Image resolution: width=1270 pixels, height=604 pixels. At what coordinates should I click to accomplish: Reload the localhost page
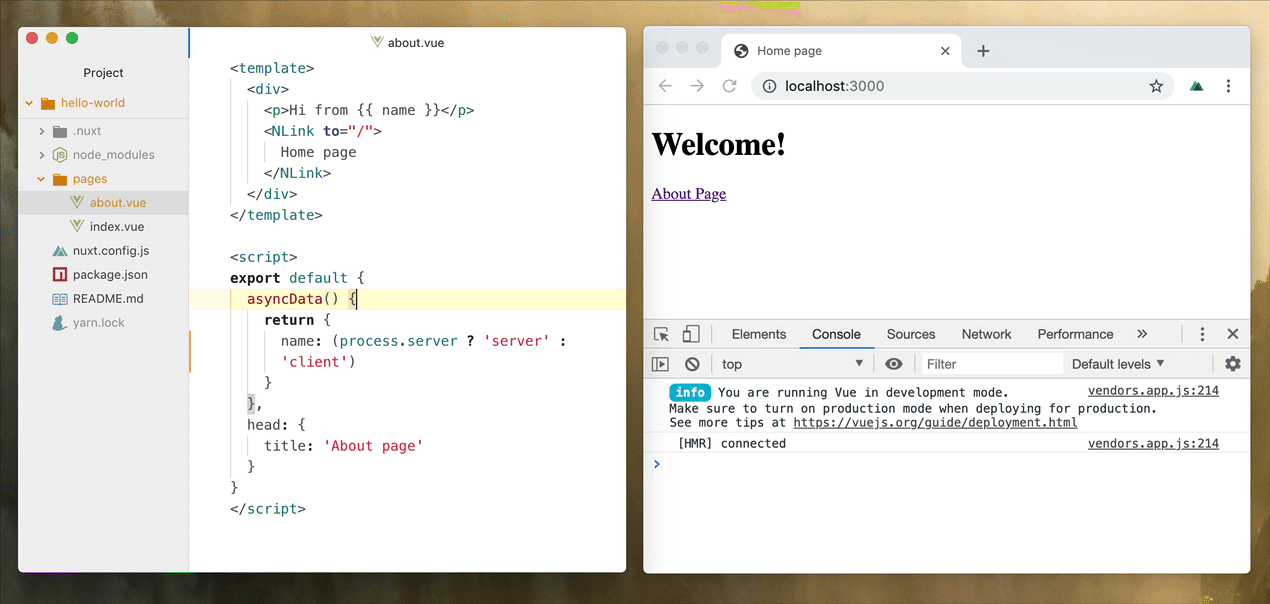(729, 86)
